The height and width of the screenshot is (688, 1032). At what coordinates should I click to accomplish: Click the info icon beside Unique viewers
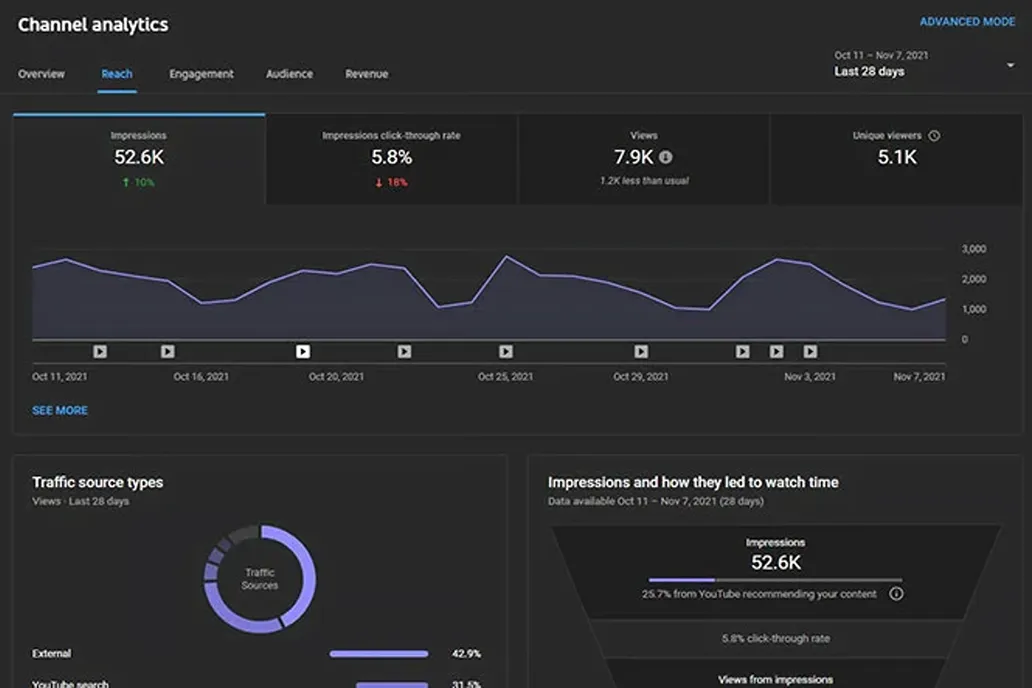tap(934, 135)
